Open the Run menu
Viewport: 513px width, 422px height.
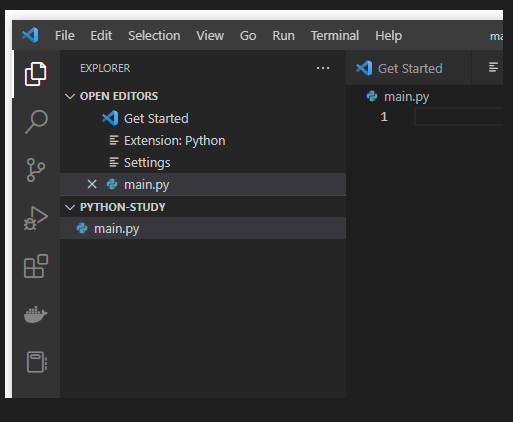pyautogui.click(x=283, y=35)
